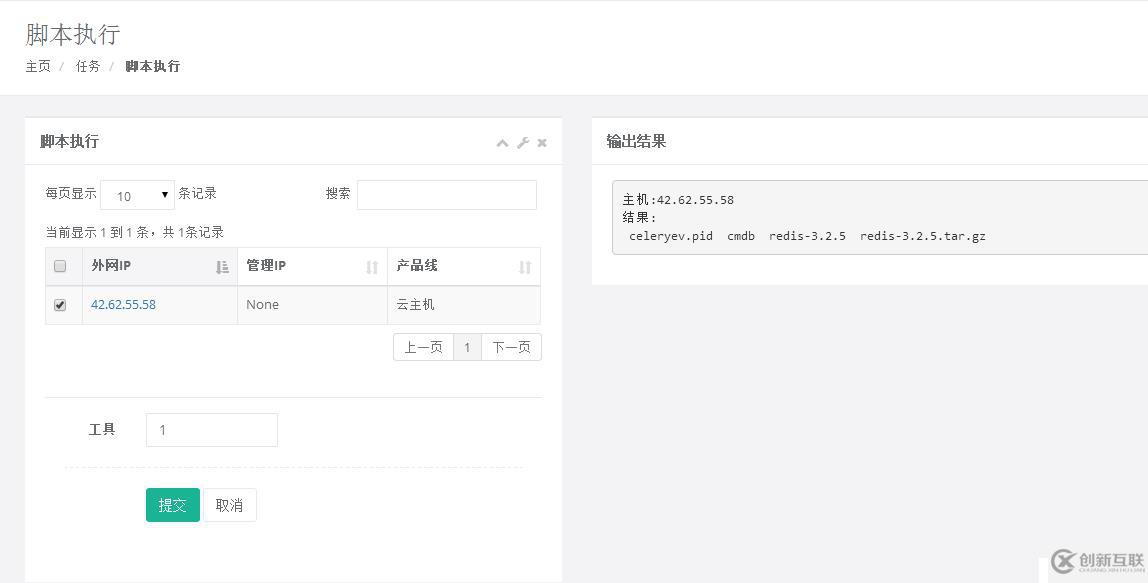Image resolution: width=1148 pixels, height=583 pixels.
Task: Click the 取消 cancel button
Action: [229, 505]
